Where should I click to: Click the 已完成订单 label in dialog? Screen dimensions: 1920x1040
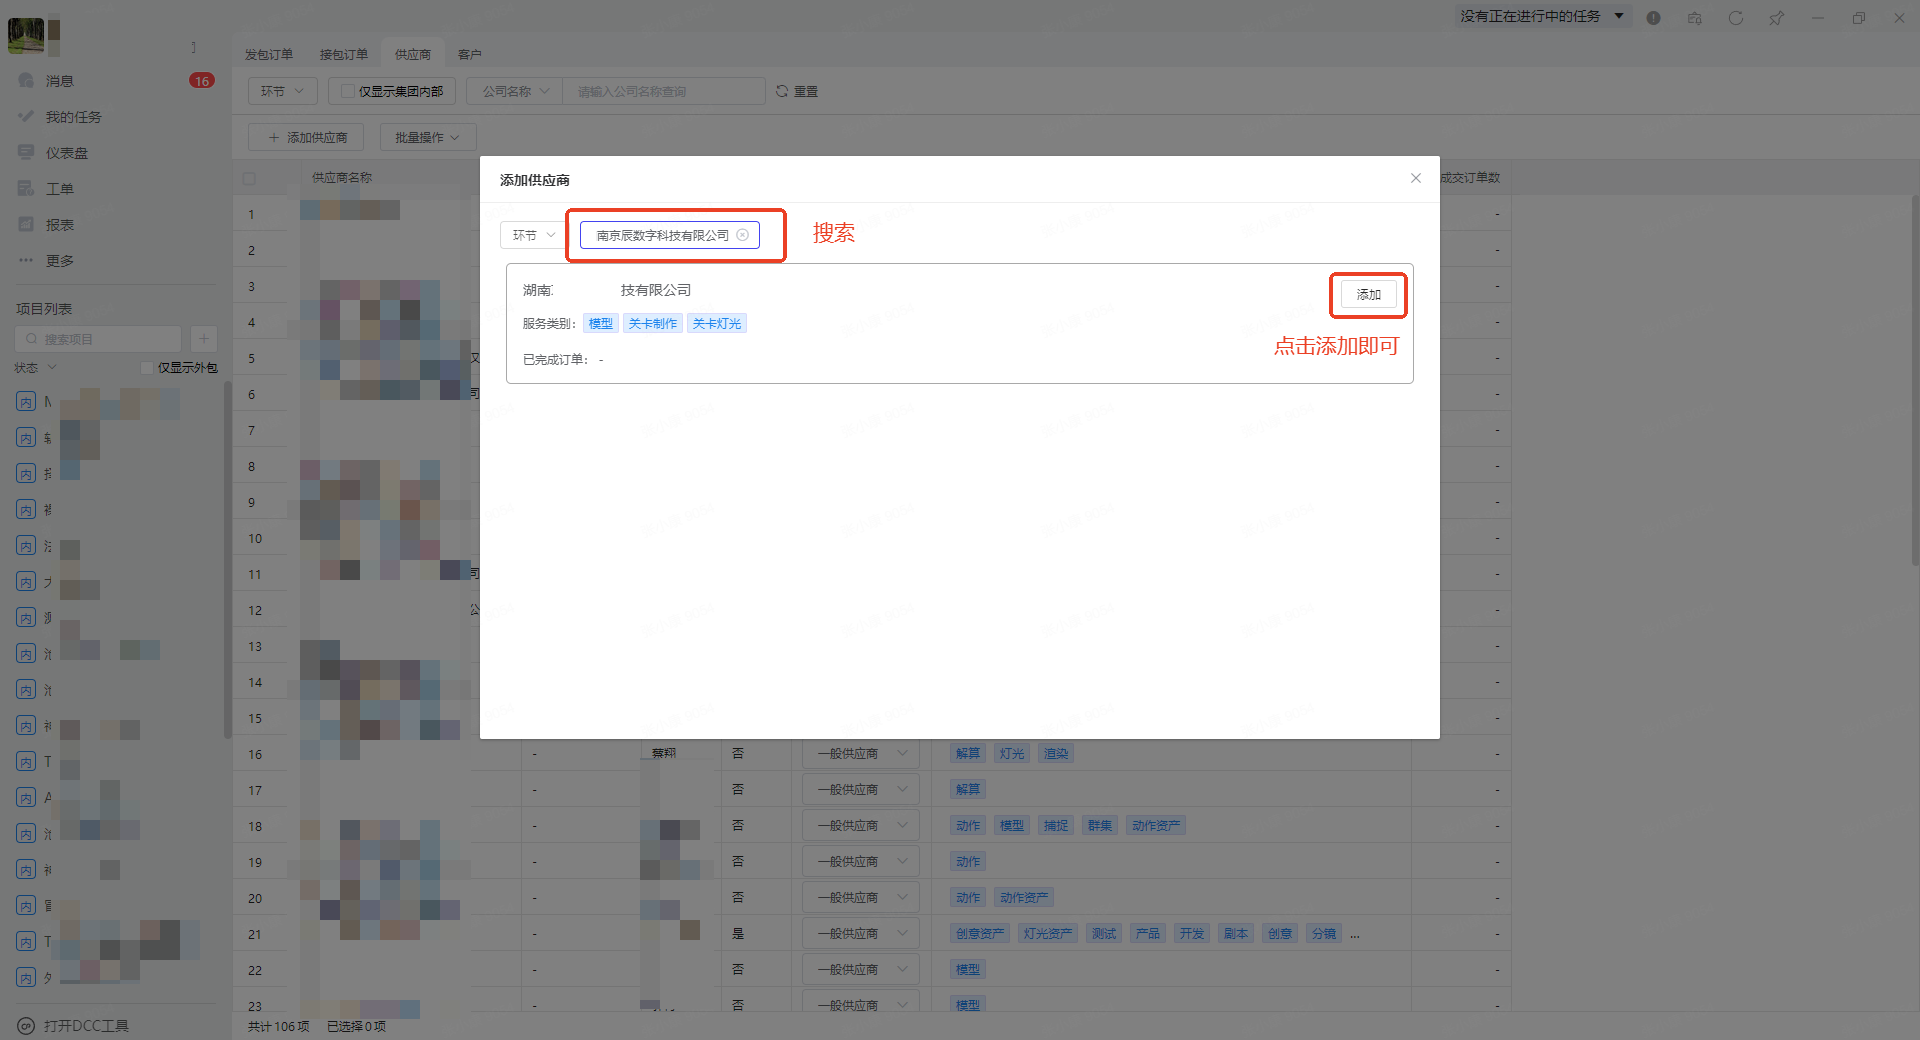click(555, 360)
